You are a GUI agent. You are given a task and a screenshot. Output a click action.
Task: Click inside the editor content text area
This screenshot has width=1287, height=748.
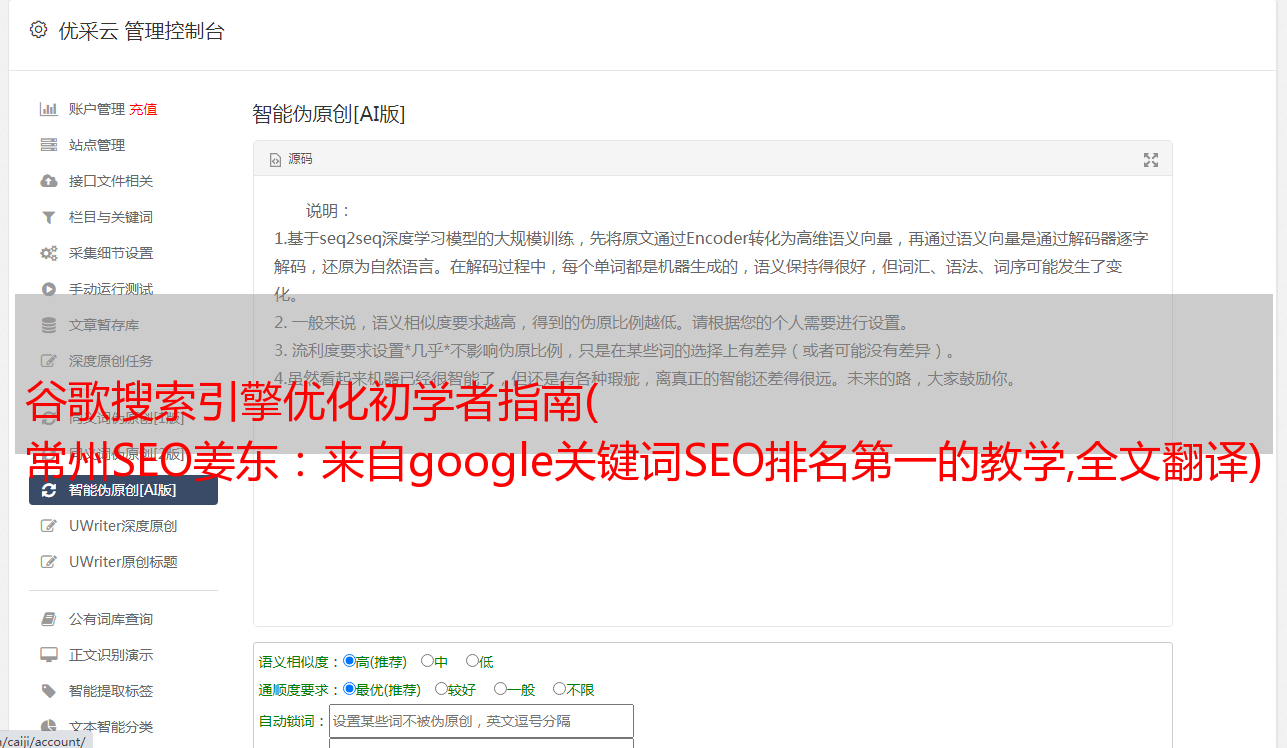pyautogui.click(x=712, y=402)
